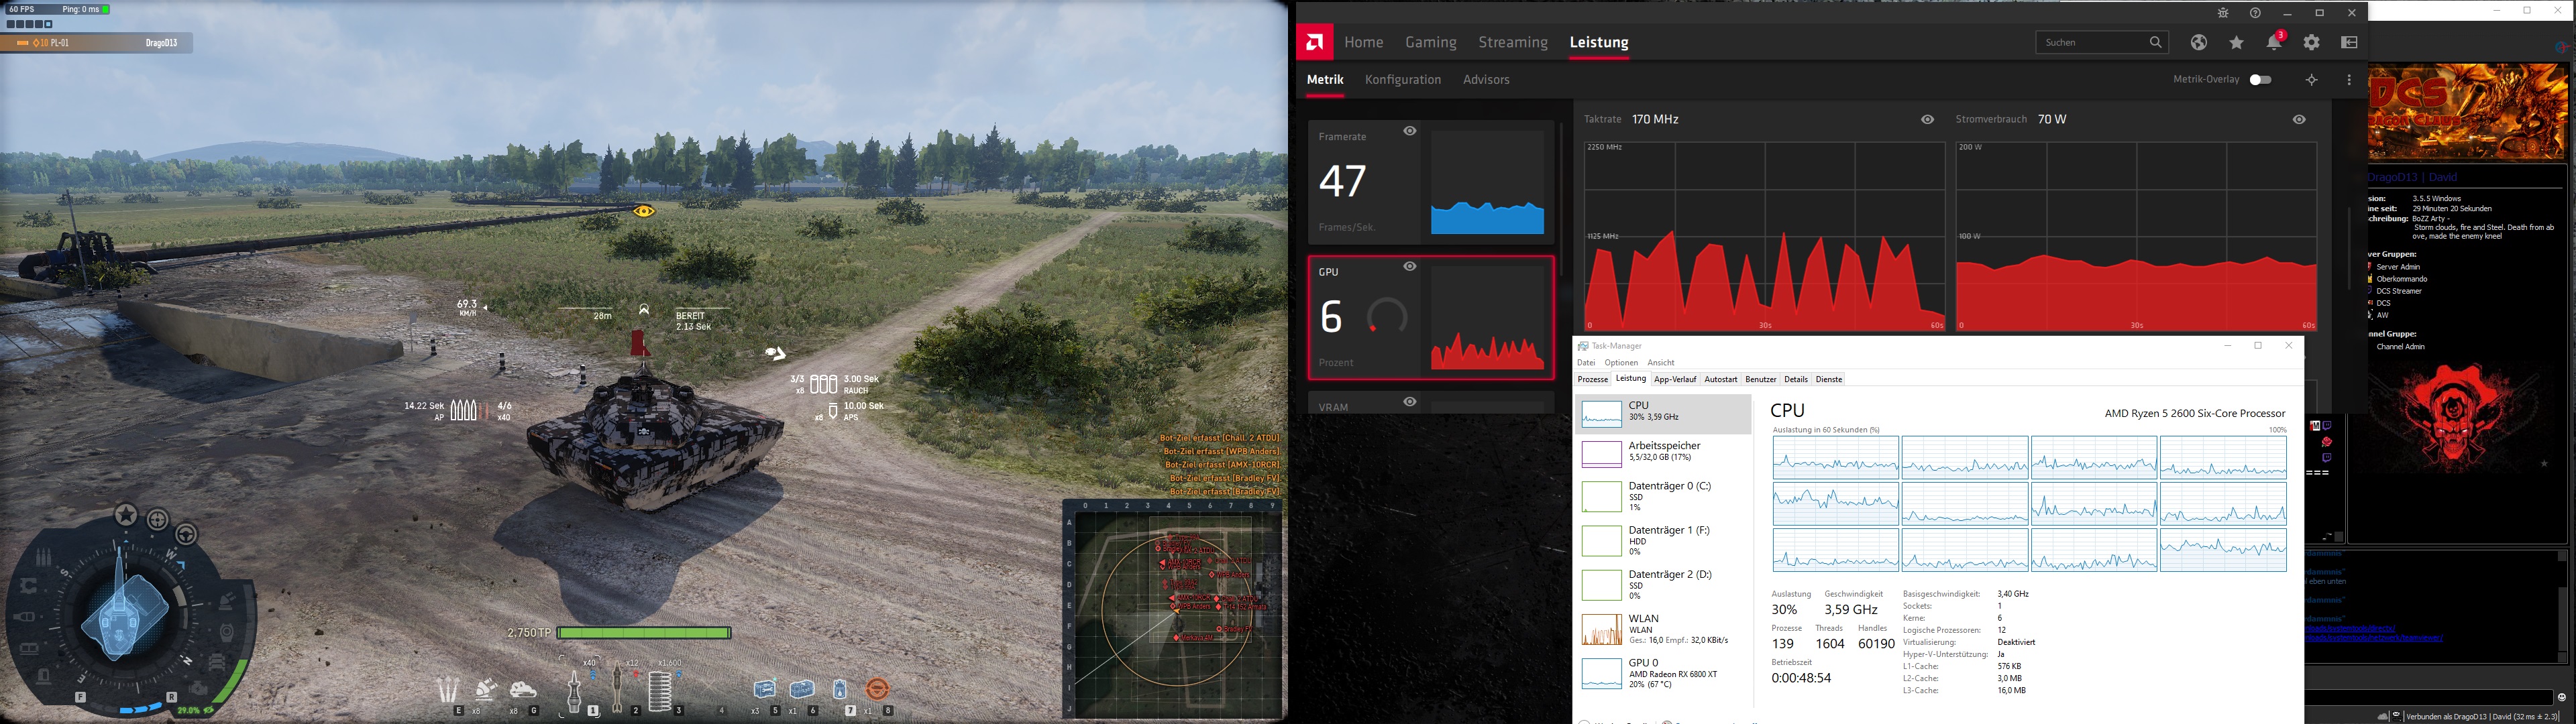Open the web browser globe icon
The height and width of the screenshot is (724, 2576).
pyautogui.click(x=2198, y=42)
